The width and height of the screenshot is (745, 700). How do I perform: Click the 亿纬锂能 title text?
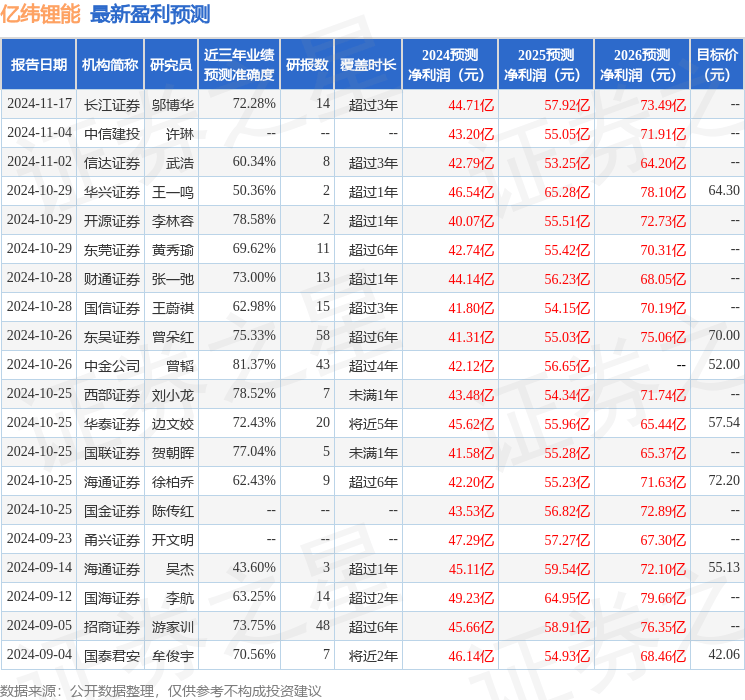(40, 14)
